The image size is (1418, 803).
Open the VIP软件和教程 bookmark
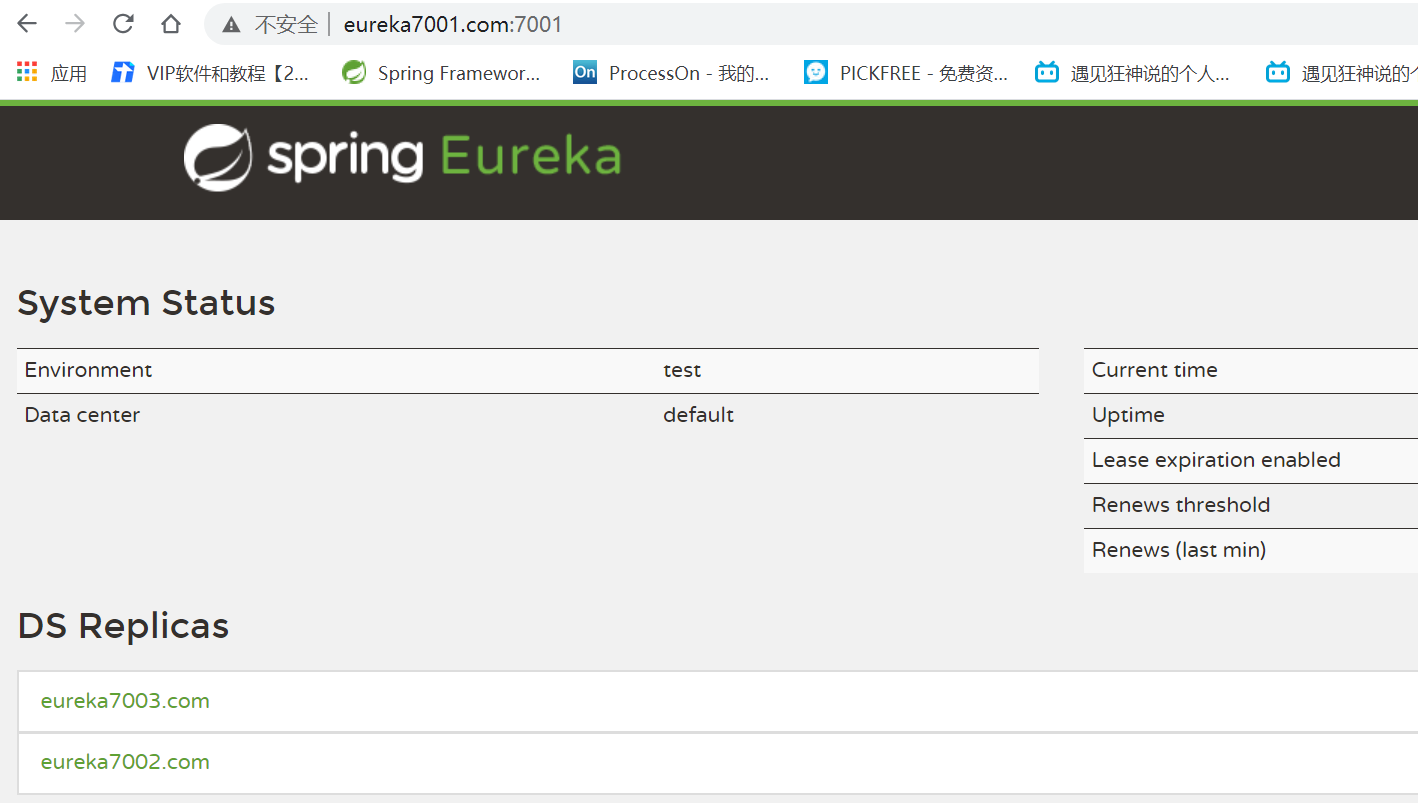click(210, 73)
